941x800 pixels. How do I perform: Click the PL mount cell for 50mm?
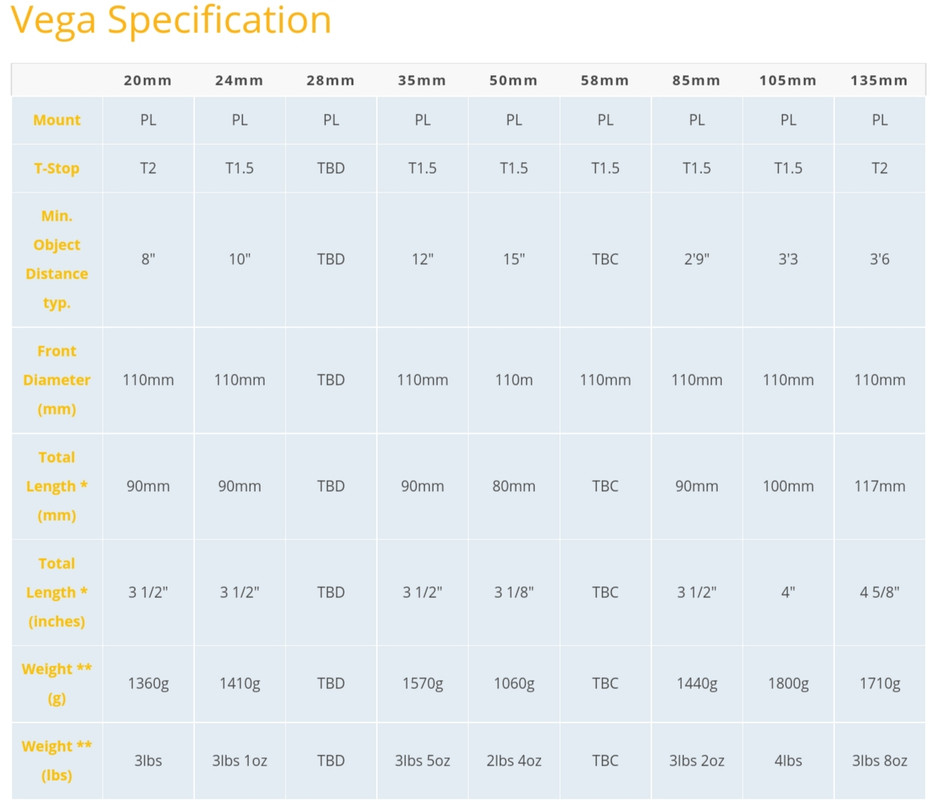pos(514,120)
